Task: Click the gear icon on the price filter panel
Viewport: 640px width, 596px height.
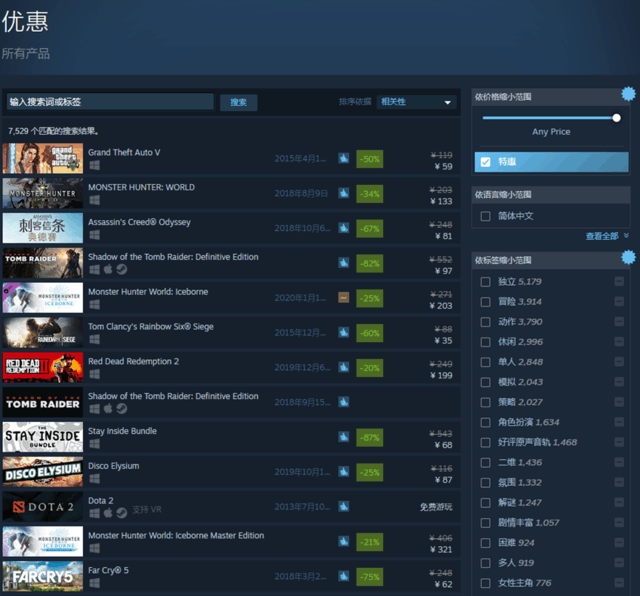Action: (x=628, y=94)
